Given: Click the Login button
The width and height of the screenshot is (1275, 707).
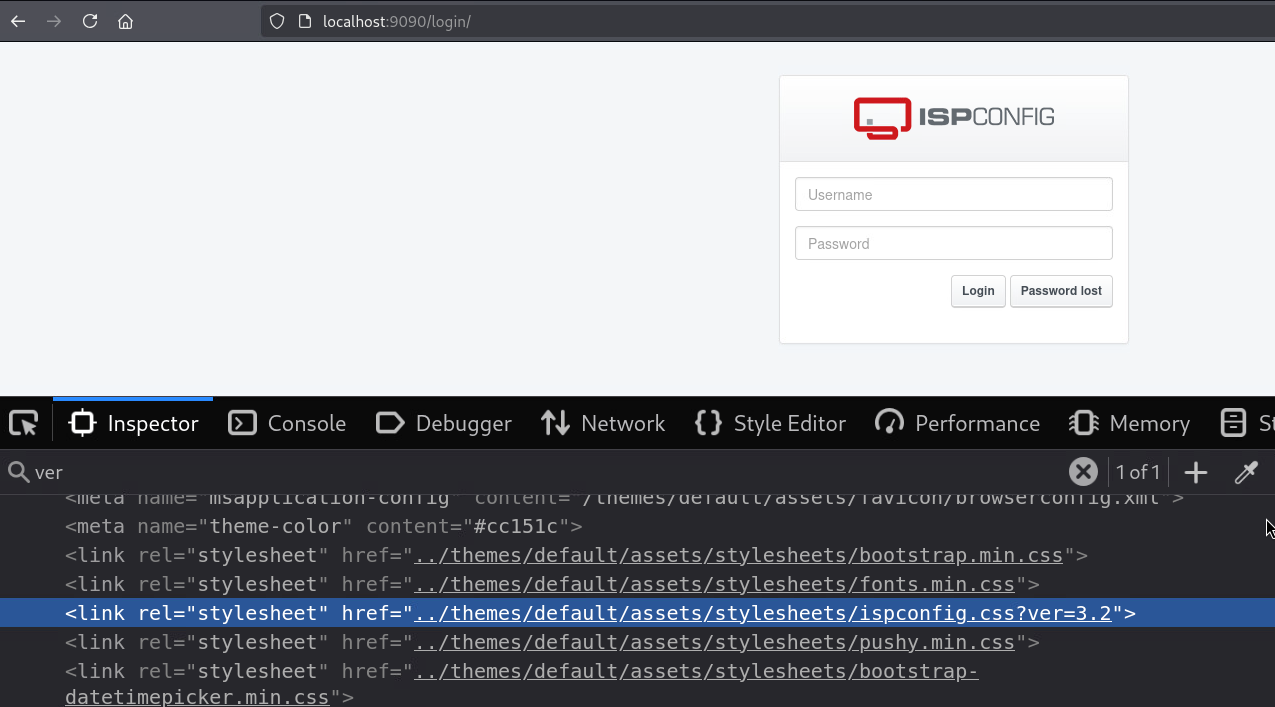Looking at the screenshot, I should coord(978,291).
